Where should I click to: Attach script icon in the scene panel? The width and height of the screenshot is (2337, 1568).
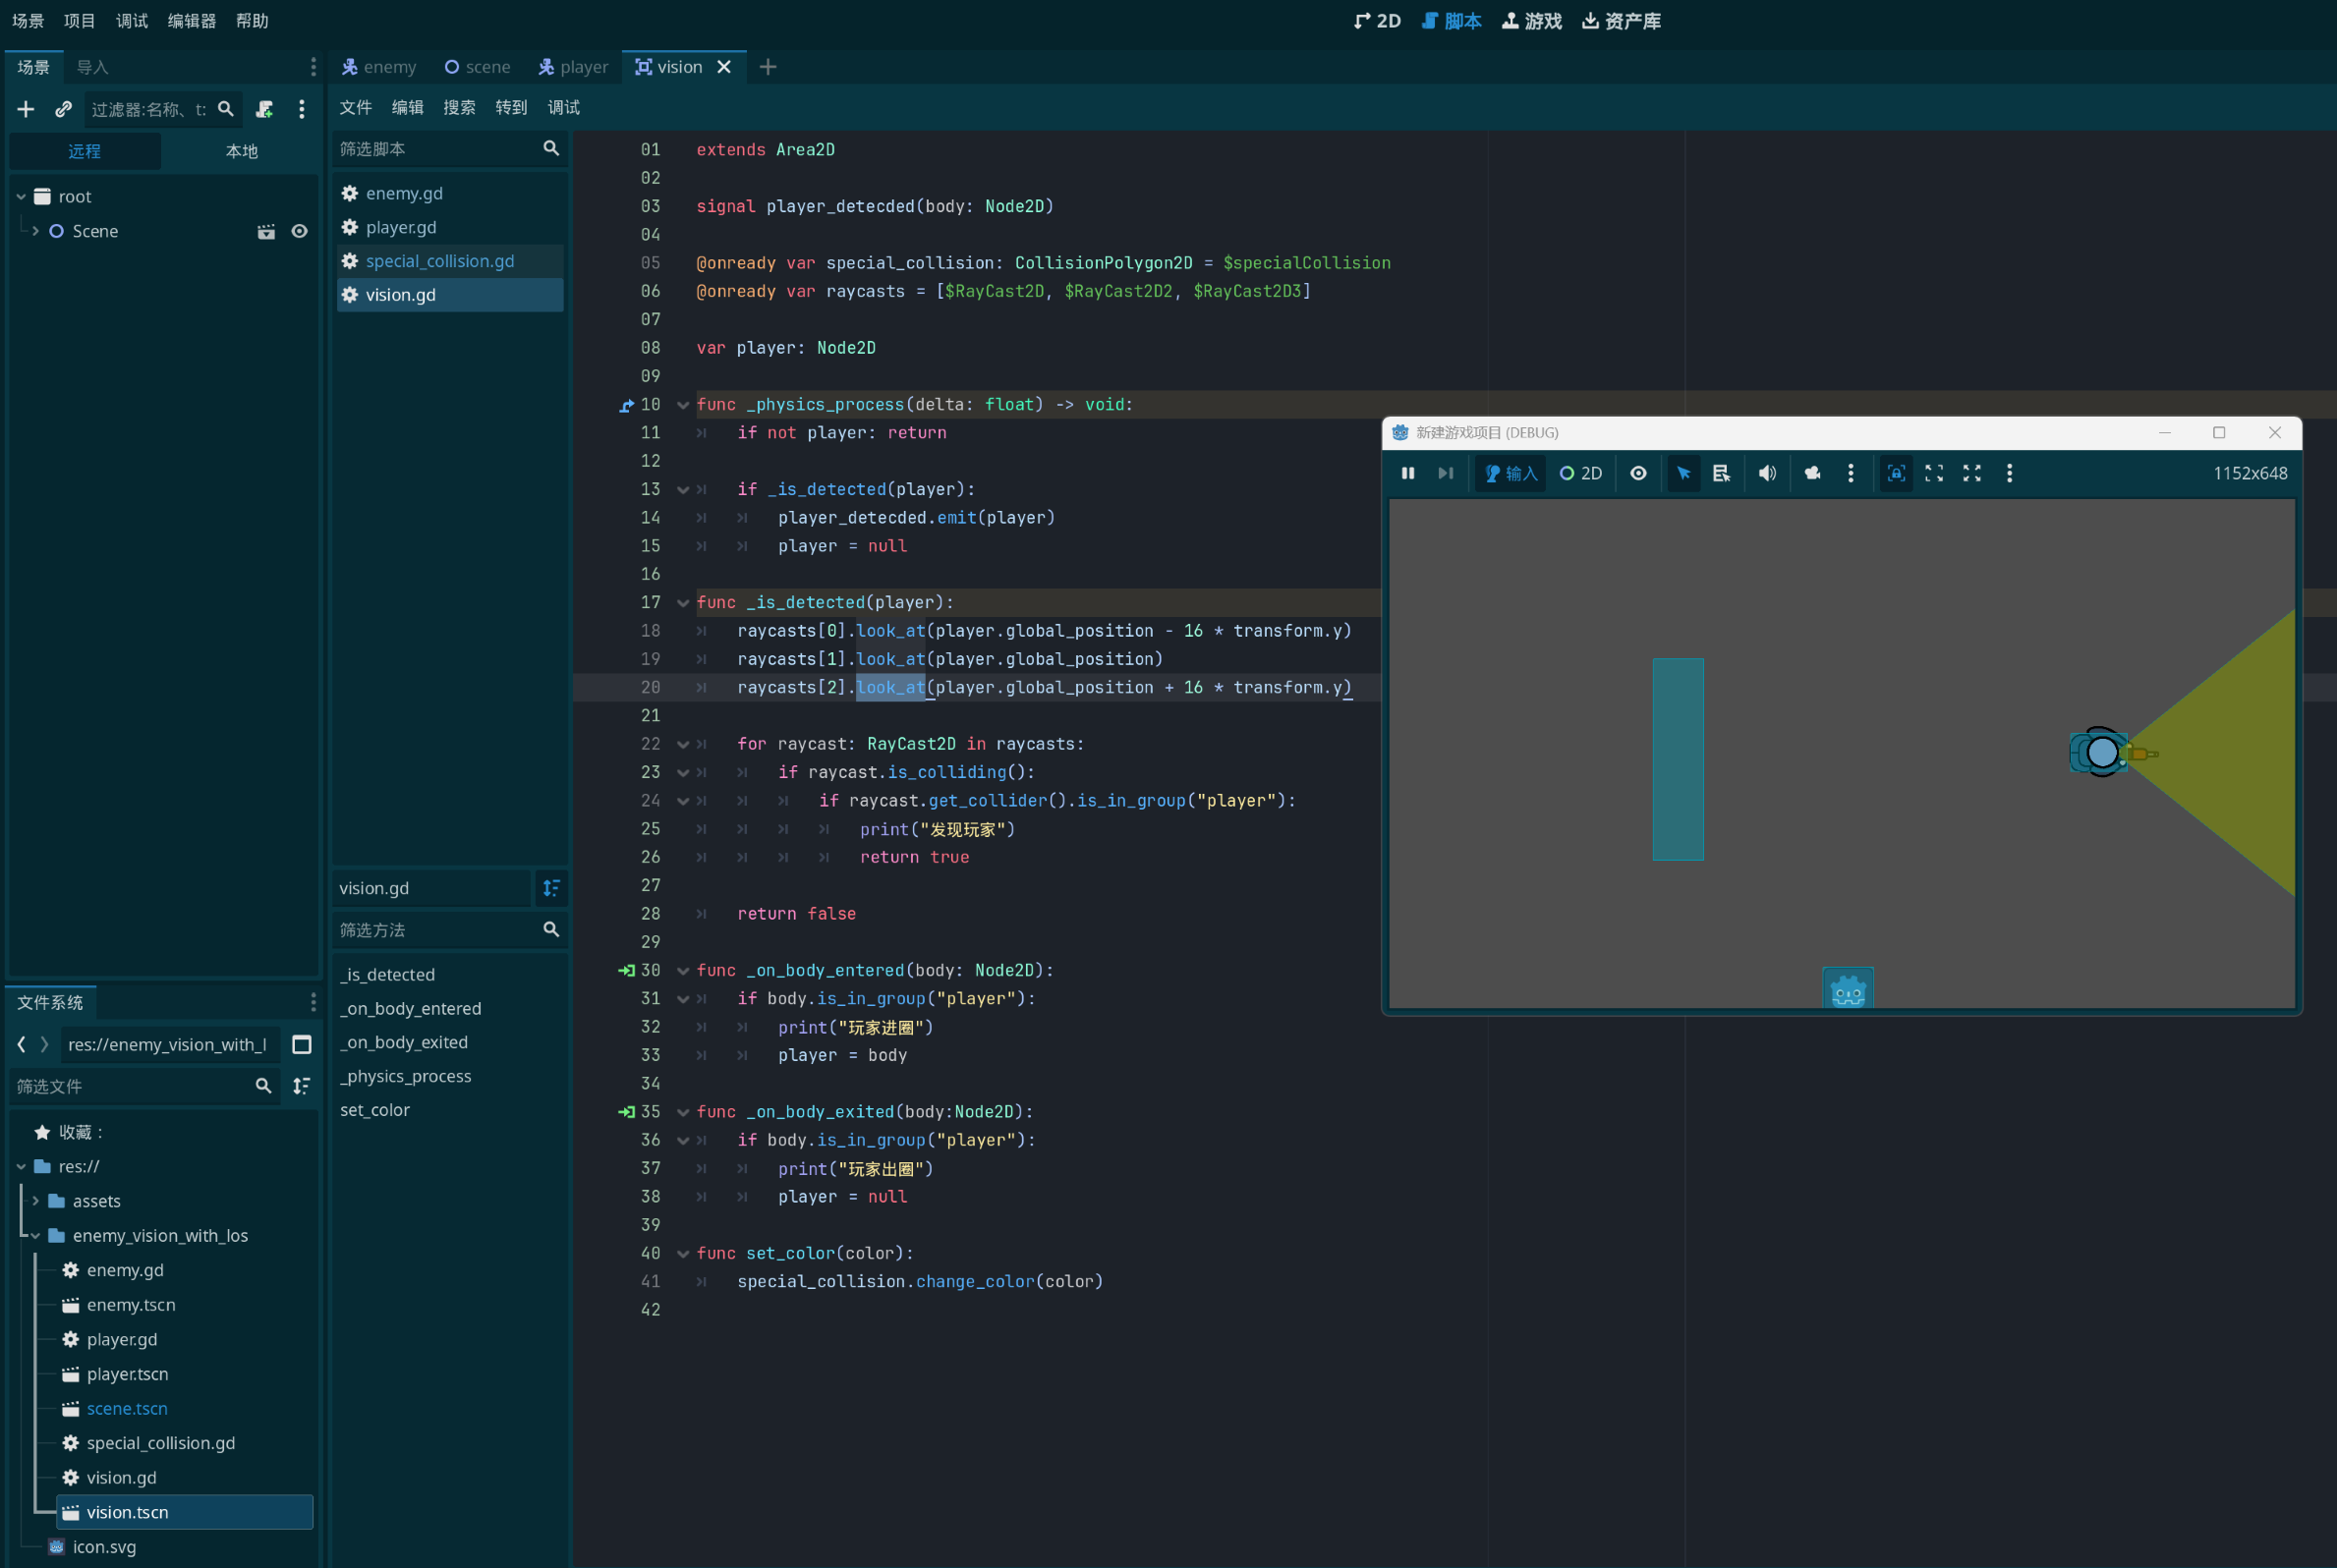[264, 109]
